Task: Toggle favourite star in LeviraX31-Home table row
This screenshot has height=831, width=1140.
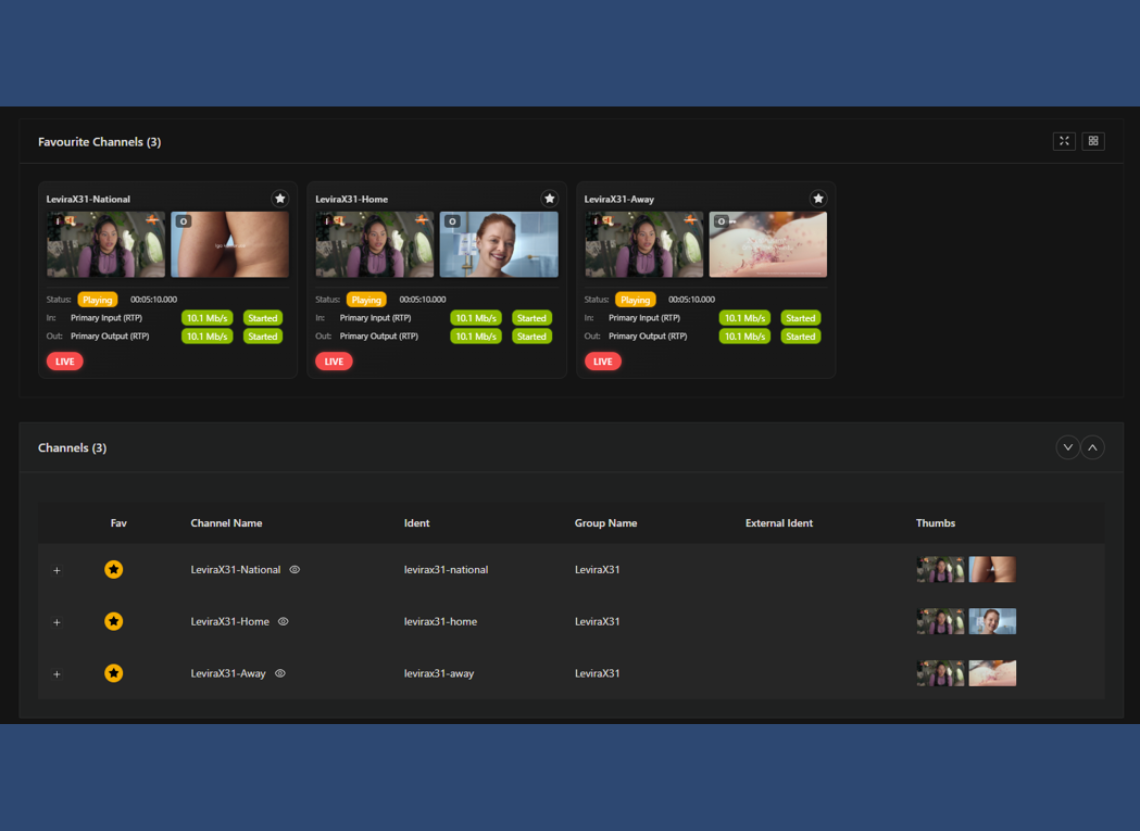Action: [114, 622]
